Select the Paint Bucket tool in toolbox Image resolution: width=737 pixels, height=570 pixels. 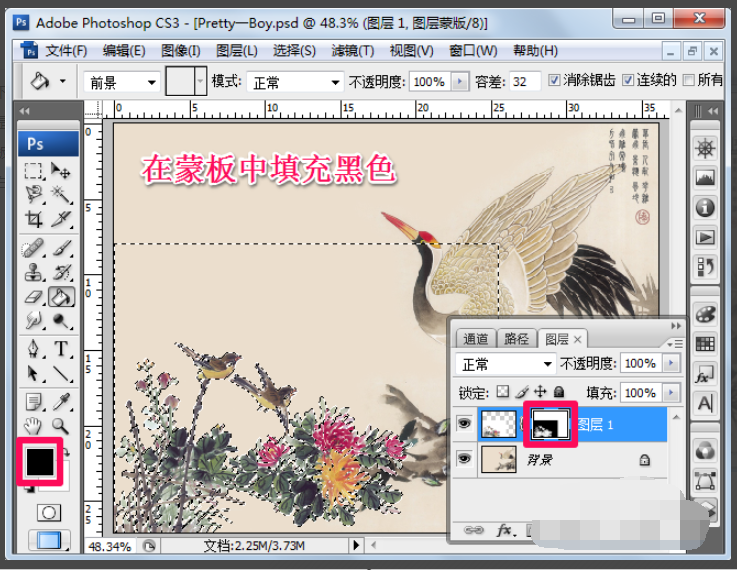[x=61, y=297]
